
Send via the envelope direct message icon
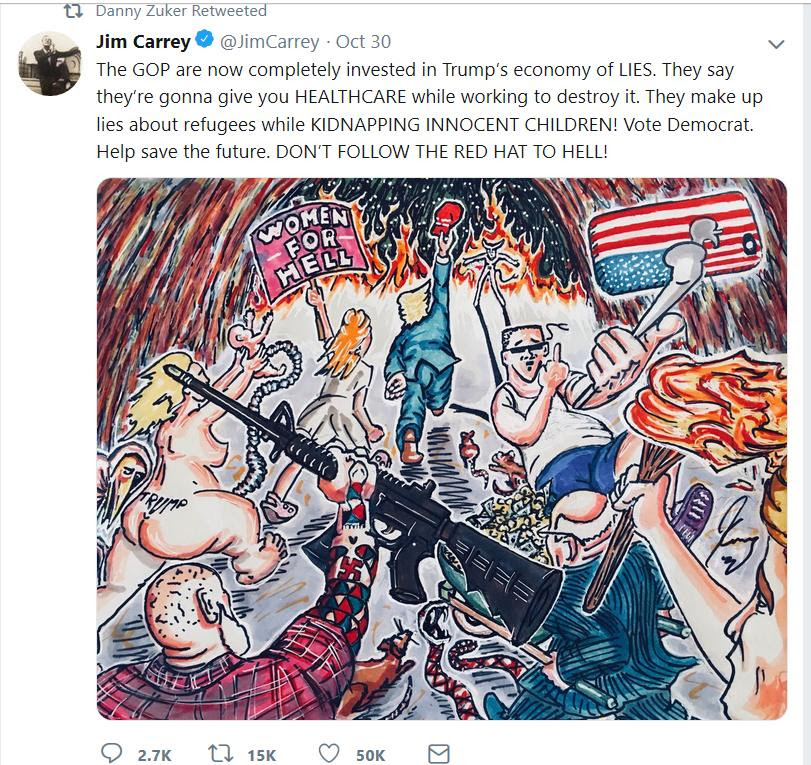(x=439, y=754)
